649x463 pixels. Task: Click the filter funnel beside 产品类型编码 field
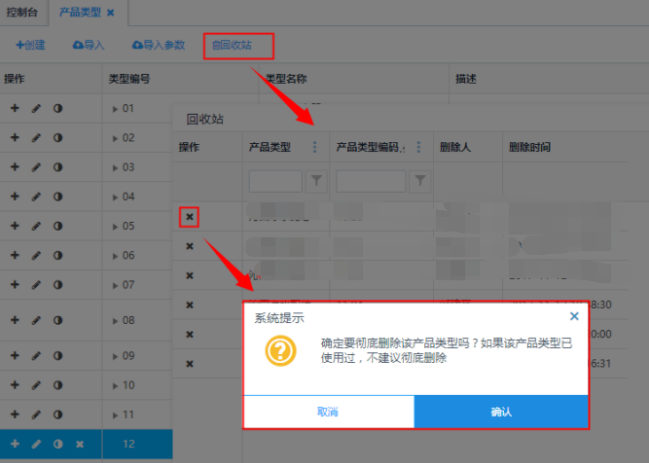coord(421,181)
